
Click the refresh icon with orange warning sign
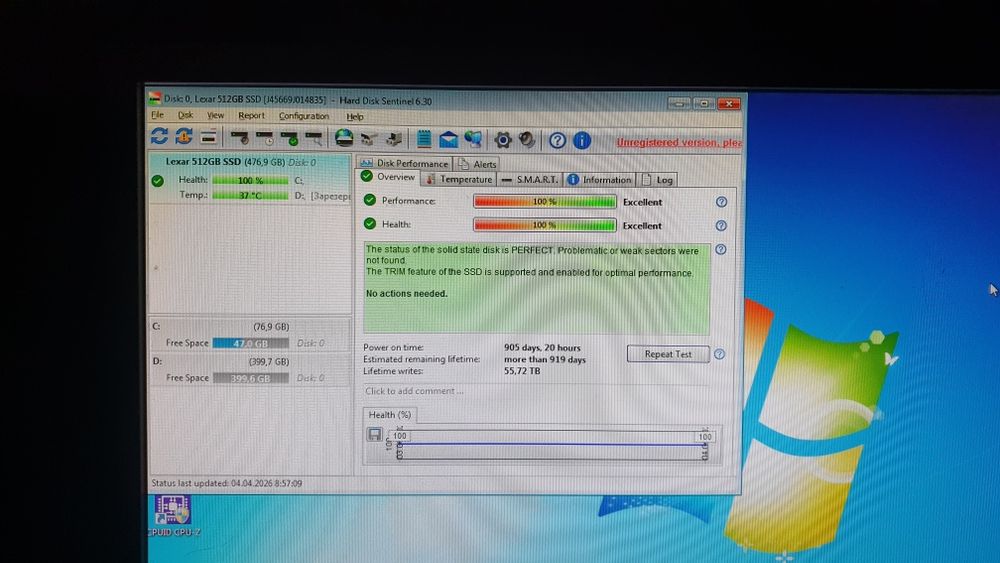click(x=184, y=136)
